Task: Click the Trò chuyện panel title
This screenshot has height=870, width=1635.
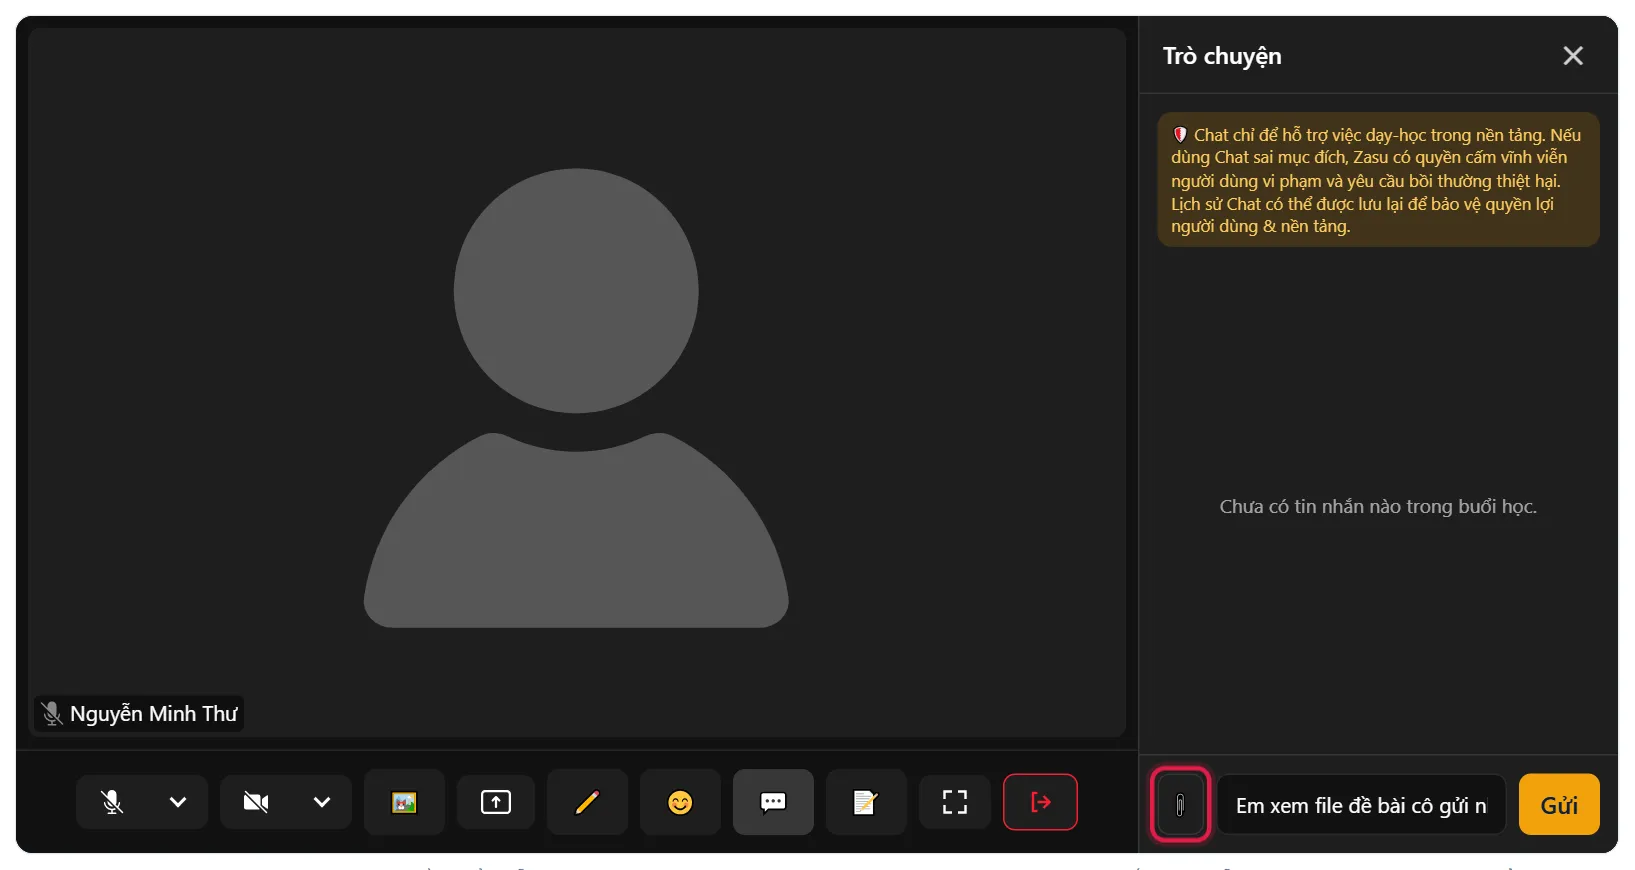Action: [1222, 56]
